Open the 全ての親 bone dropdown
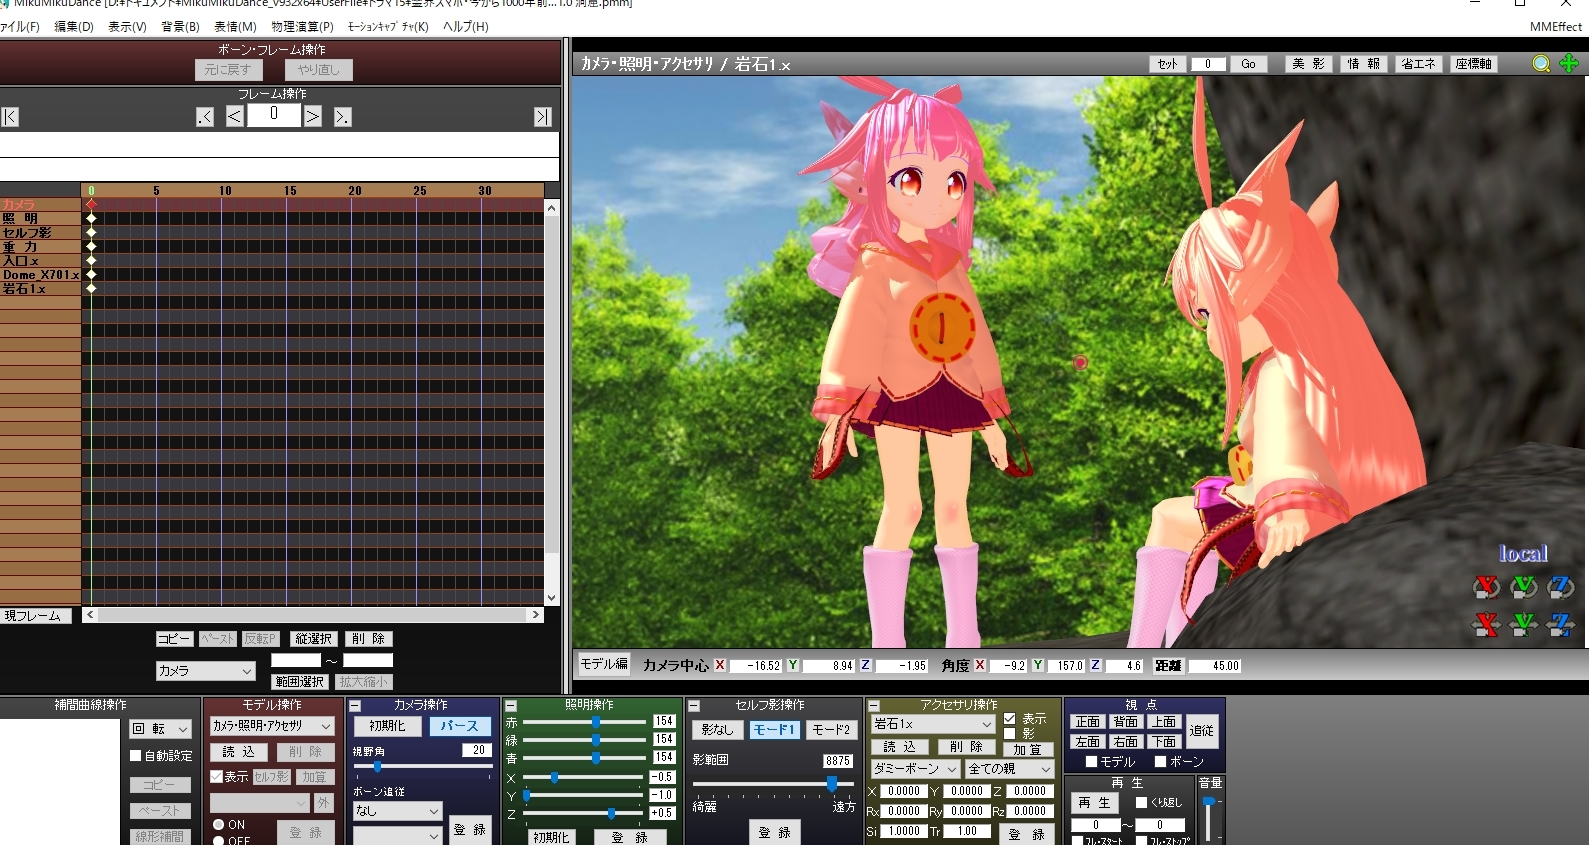The height and width of the screenshot is (845, 1589). click(x=1010, y=769)
